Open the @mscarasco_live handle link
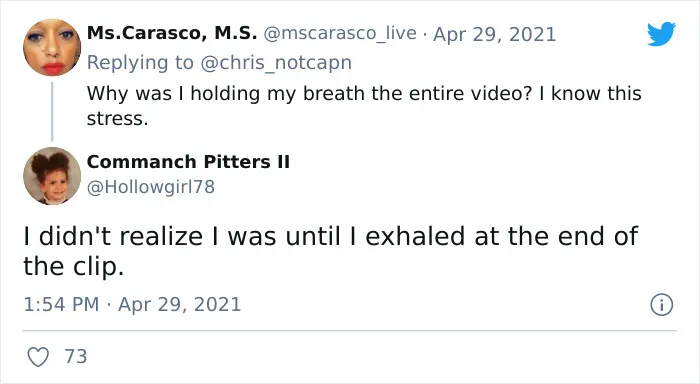 [340, 34]
